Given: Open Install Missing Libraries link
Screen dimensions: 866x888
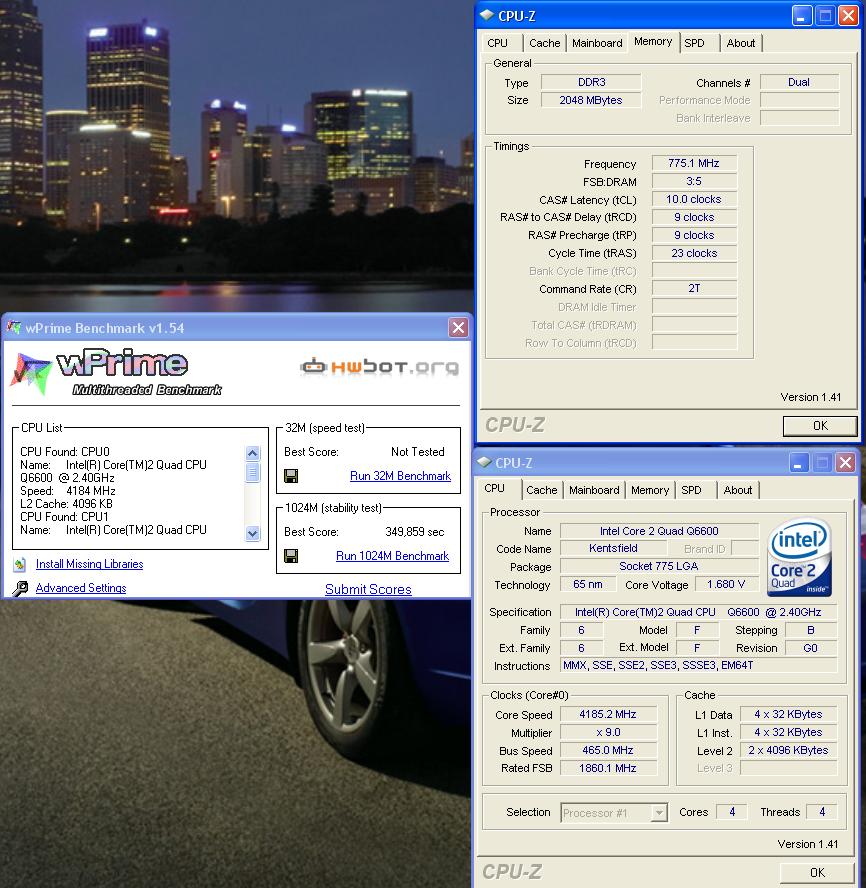Looking at the screenshot, I should (x=89, y=564).
